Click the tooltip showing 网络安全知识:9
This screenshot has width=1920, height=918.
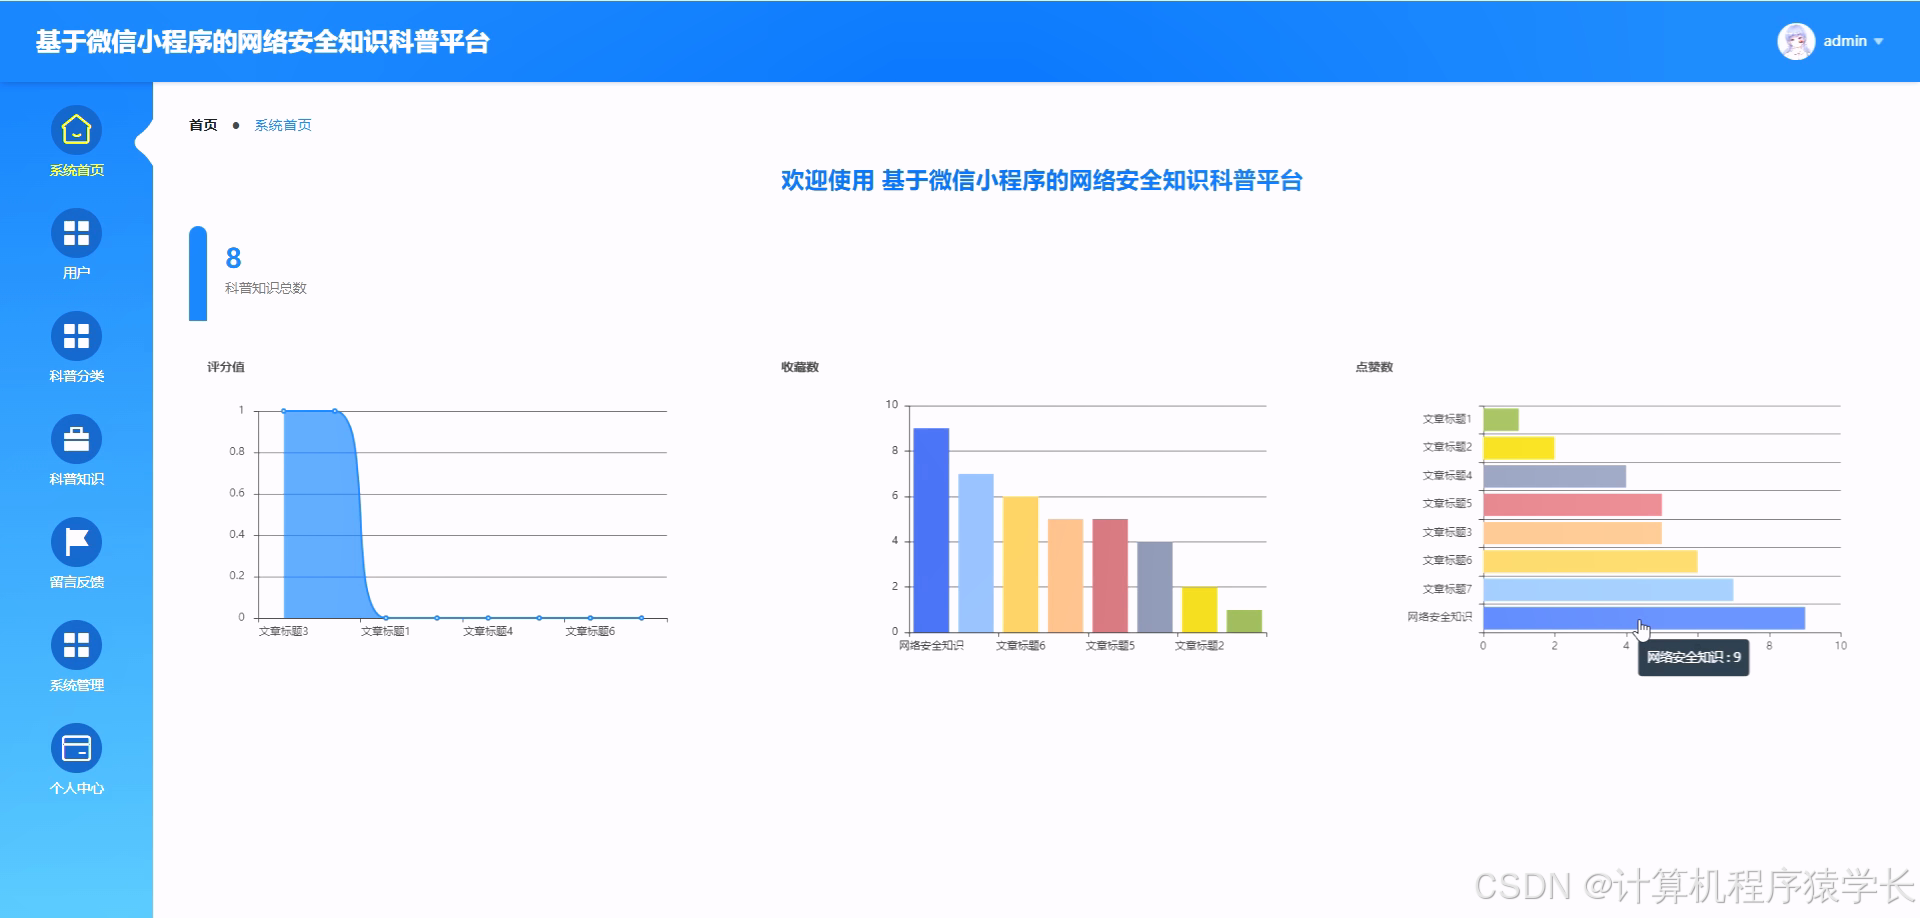coord(1692,658)
